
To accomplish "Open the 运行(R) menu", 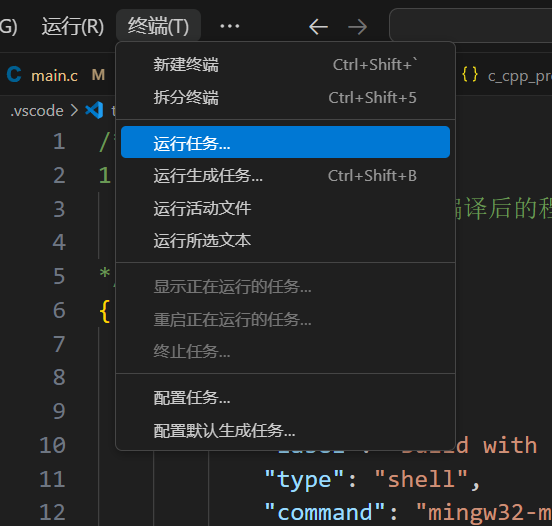I will click(x=73, y=26).
